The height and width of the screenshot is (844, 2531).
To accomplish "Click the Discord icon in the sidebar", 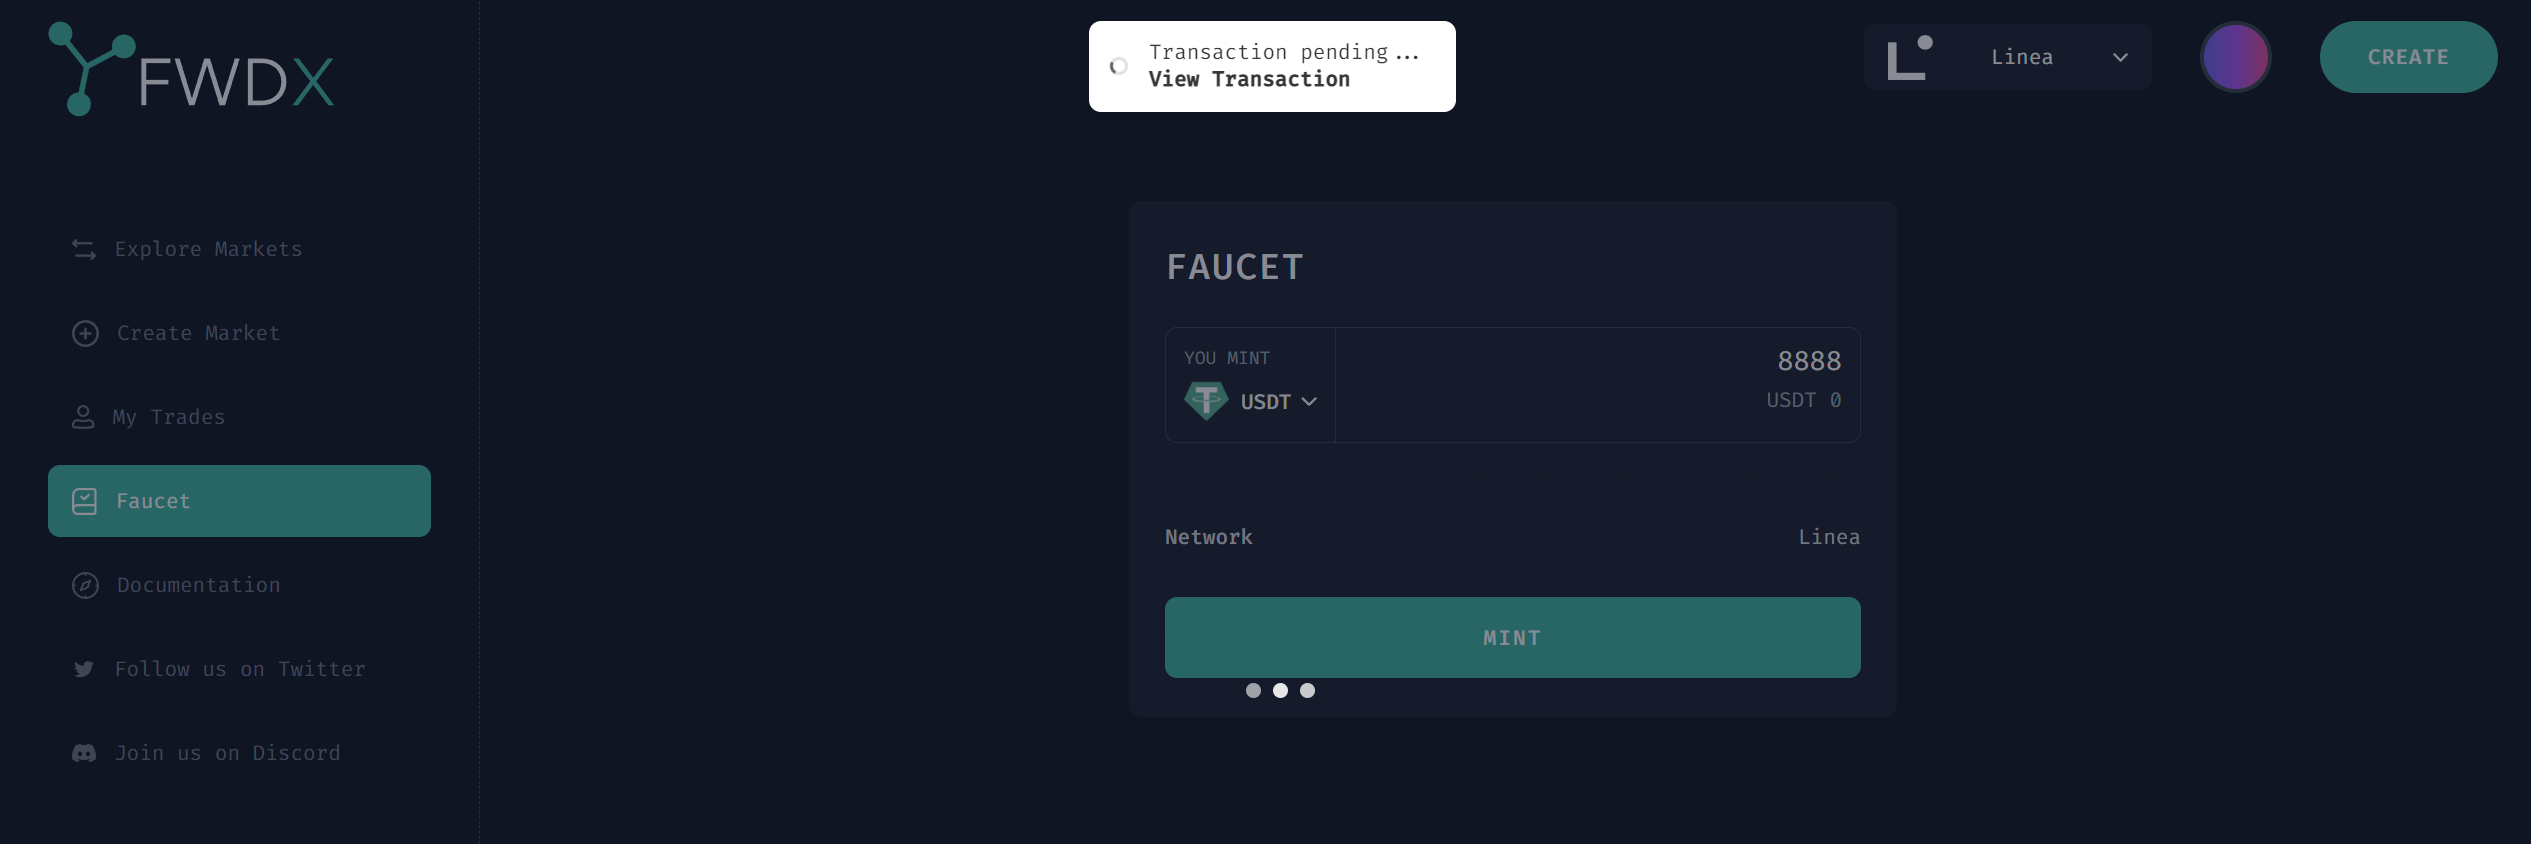I will pos(84,753).
